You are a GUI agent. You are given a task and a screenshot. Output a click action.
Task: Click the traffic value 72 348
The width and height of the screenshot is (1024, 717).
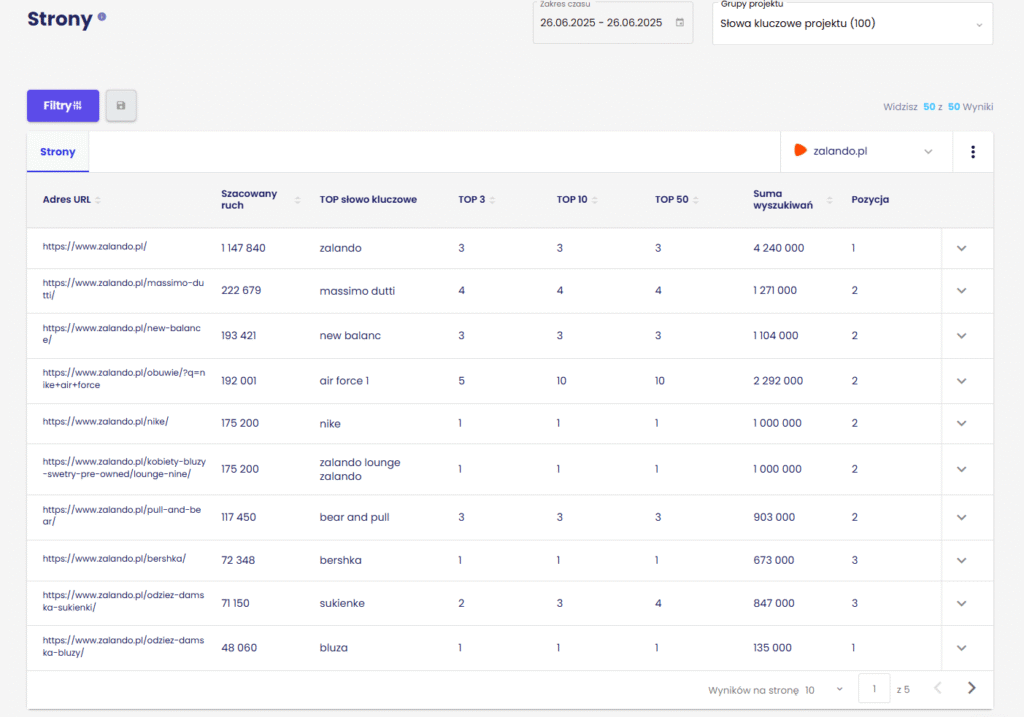pyautogui.click(x=238, y=560)
